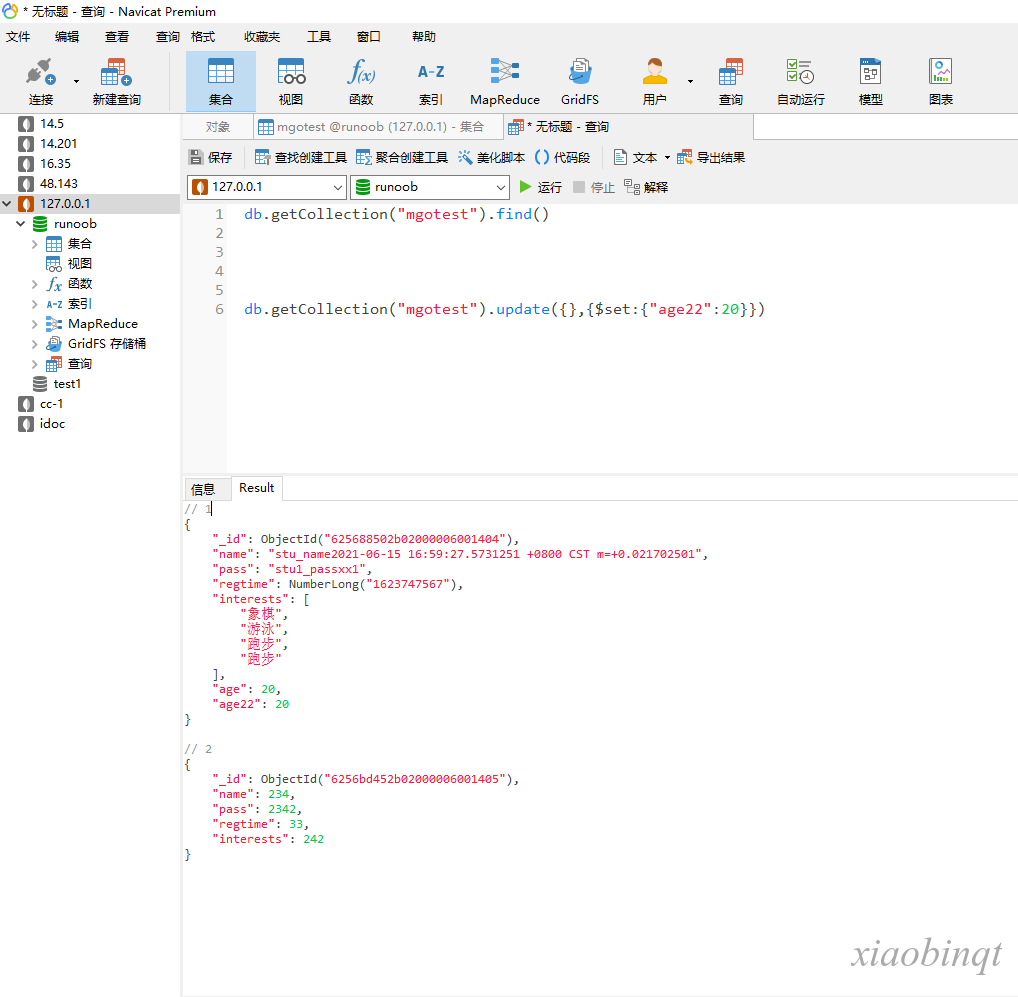Expand the 查询 tree node
This screenshot has width=1018, height=997.
pyautogui.click(x=34, y=364)
